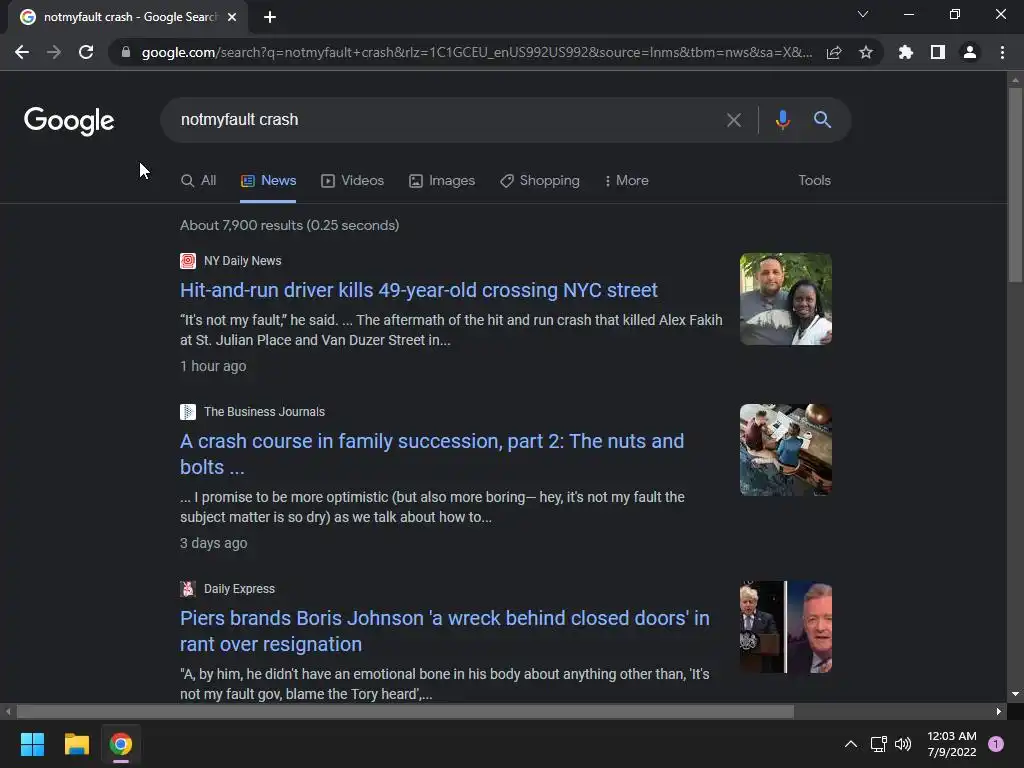Viewport: 1024px width, 768px height.
Task: Switch to the All results tab
Action: click(x=199, y=181)
